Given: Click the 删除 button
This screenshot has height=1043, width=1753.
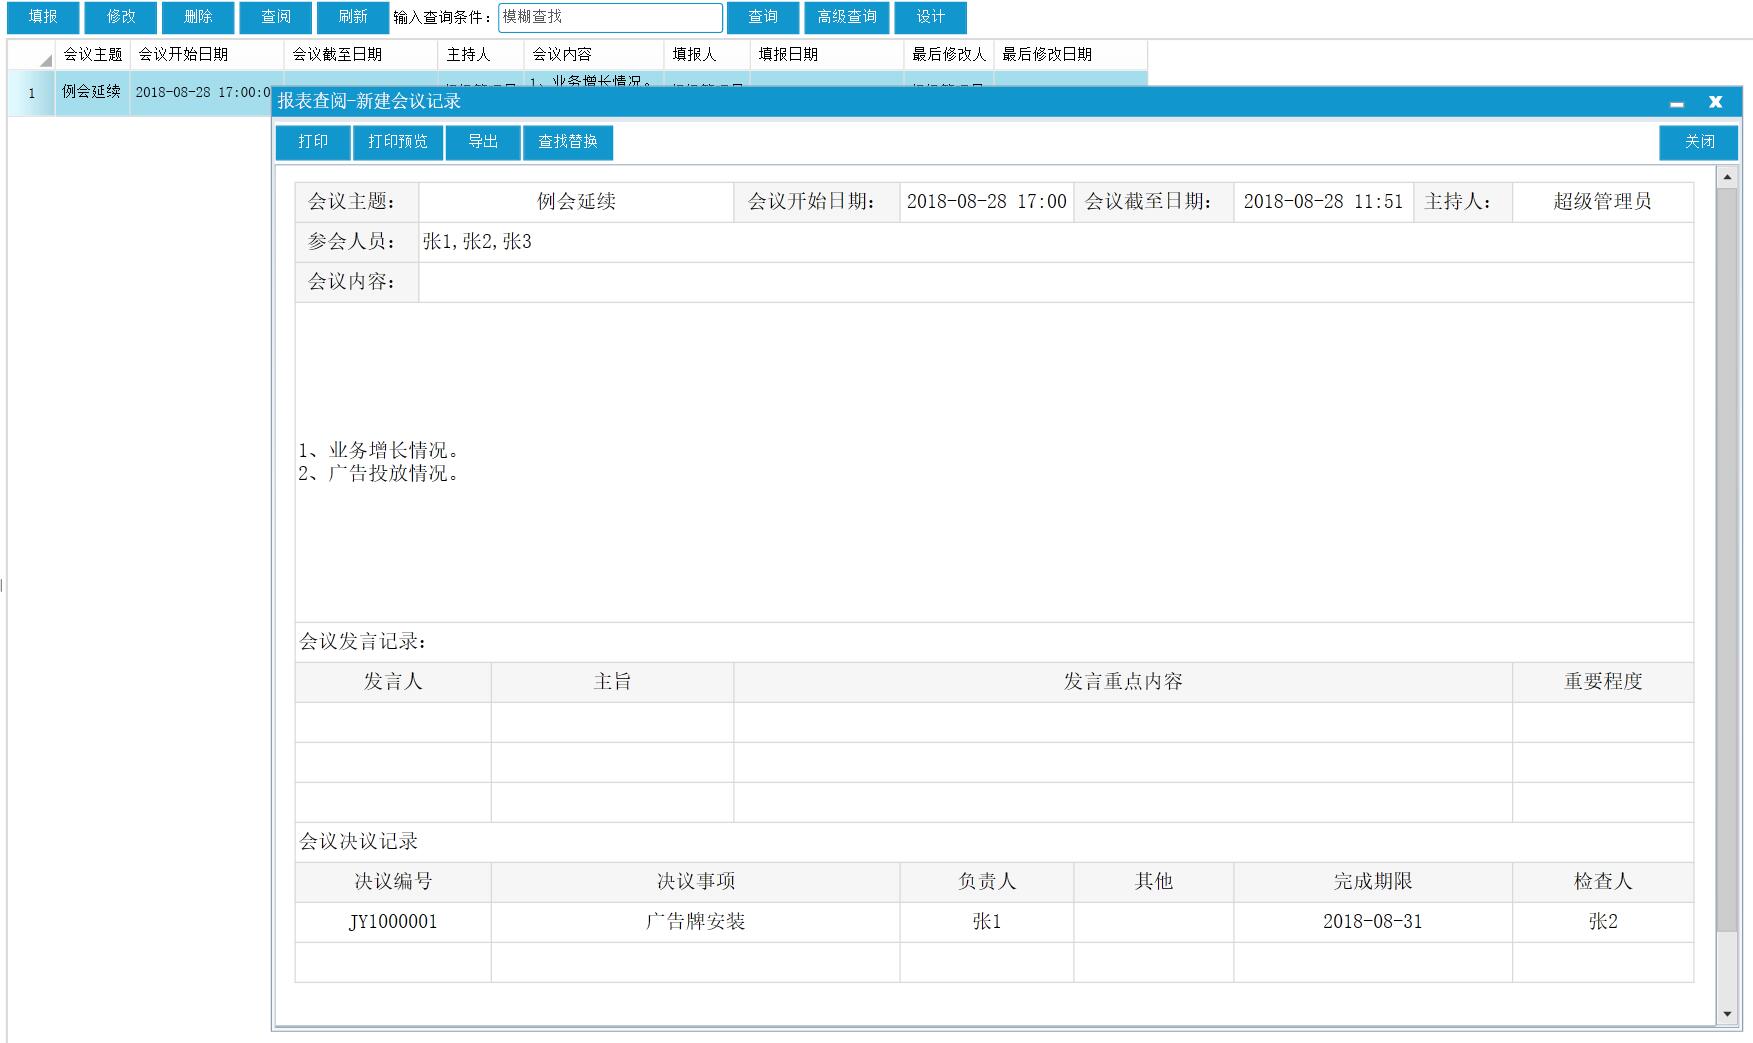Looking at the screenshot, I should [198, 17].
